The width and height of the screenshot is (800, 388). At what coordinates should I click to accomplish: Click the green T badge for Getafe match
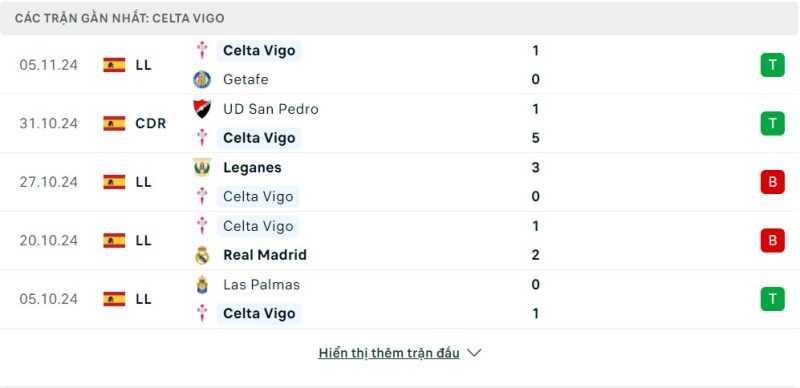coord(772,65)
